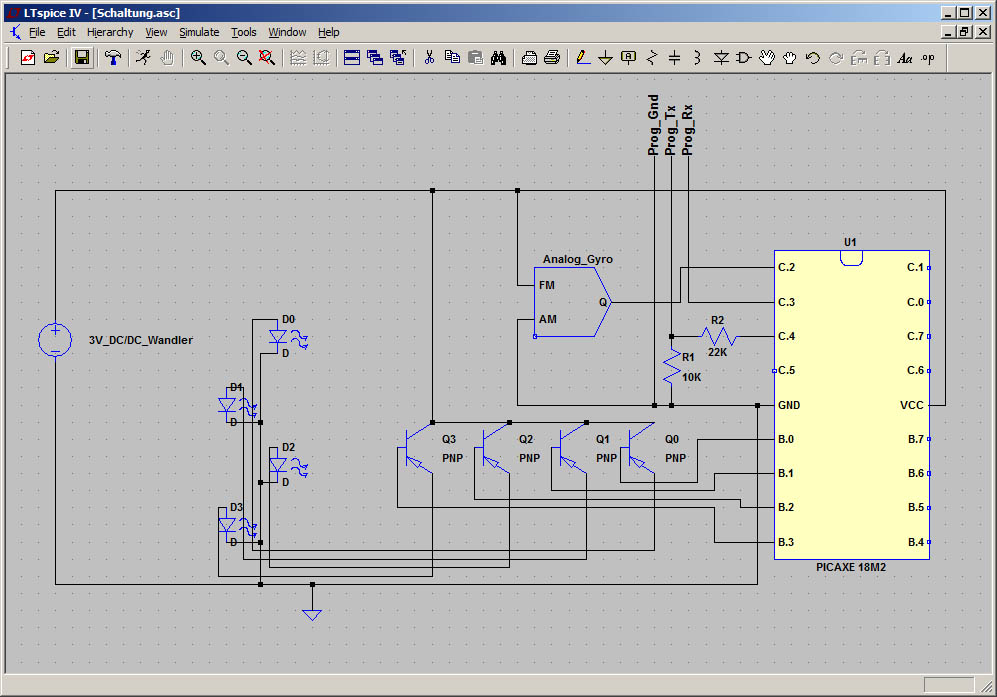Open the Tools menu
The image size is (997, 697).
tap(244, 32)
